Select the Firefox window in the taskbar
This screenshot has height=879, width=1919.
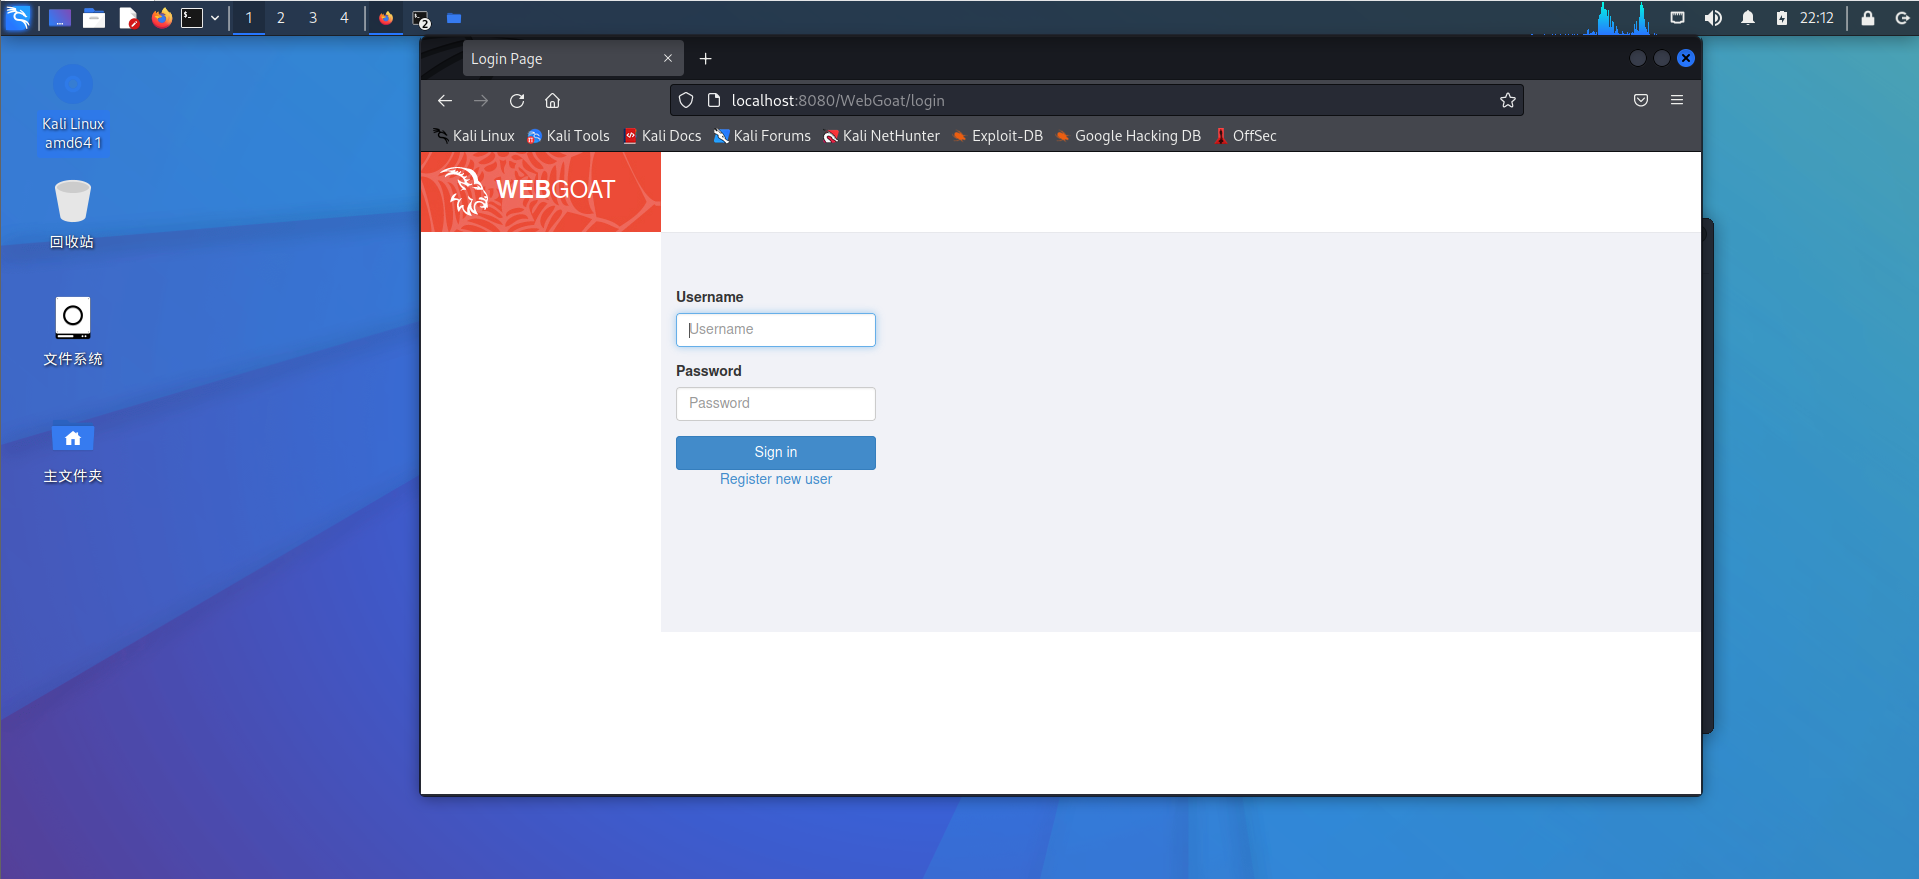tap(386, 18)
